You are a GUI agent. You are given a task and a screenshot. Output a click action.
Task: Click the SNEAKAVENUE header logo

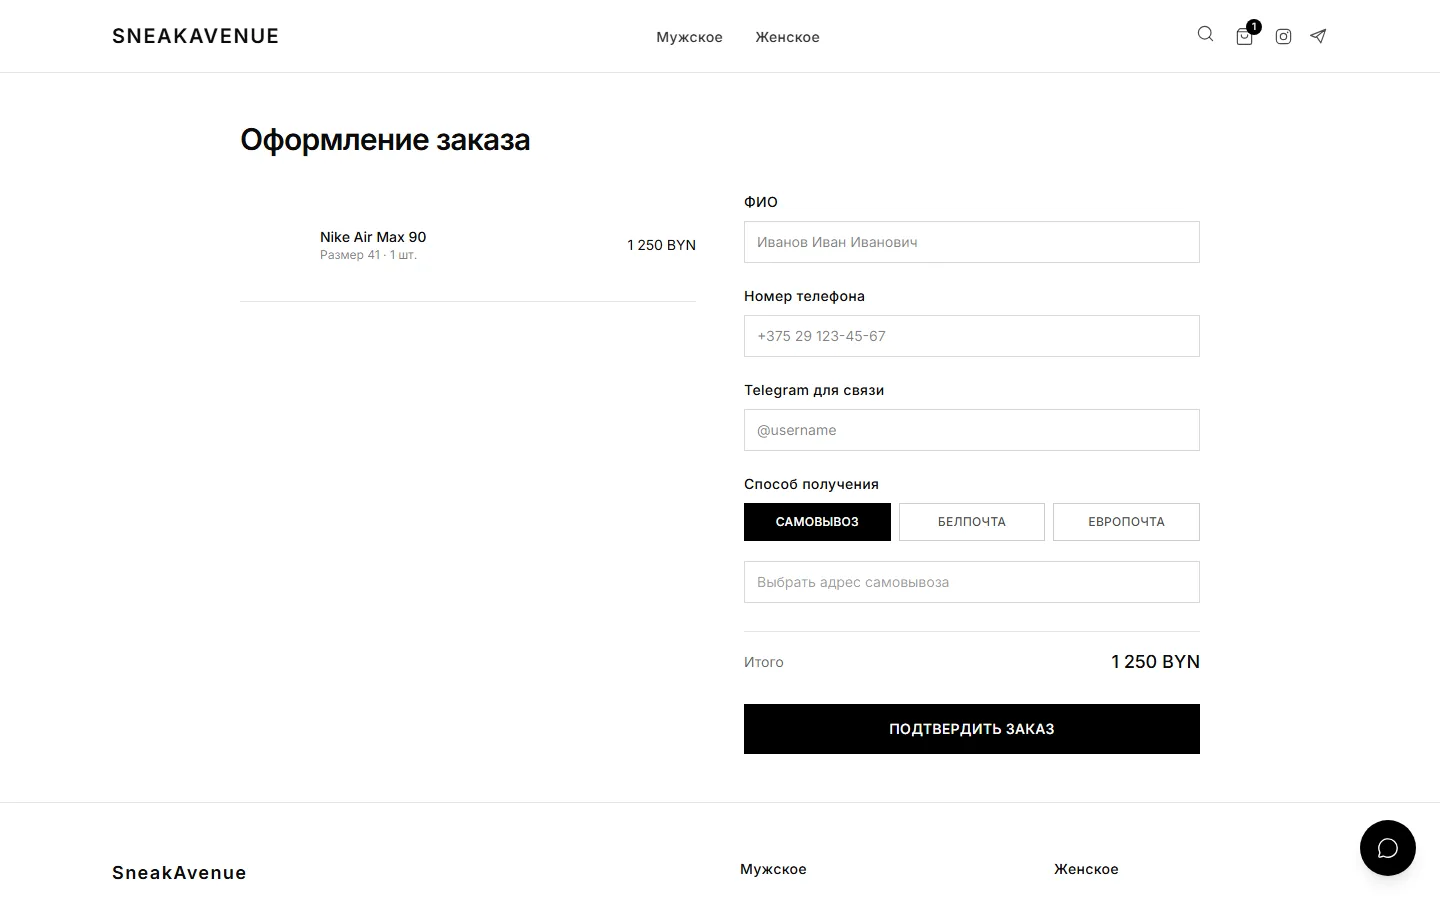click(196, 36)
